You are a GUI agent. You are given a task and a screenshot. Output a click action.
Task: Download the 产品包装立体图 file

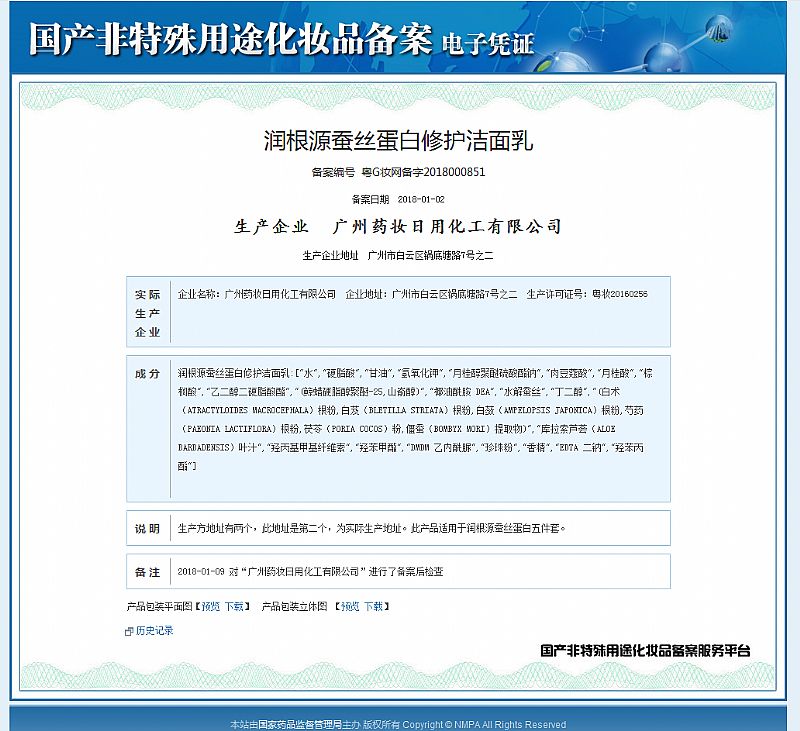[372, 606]
